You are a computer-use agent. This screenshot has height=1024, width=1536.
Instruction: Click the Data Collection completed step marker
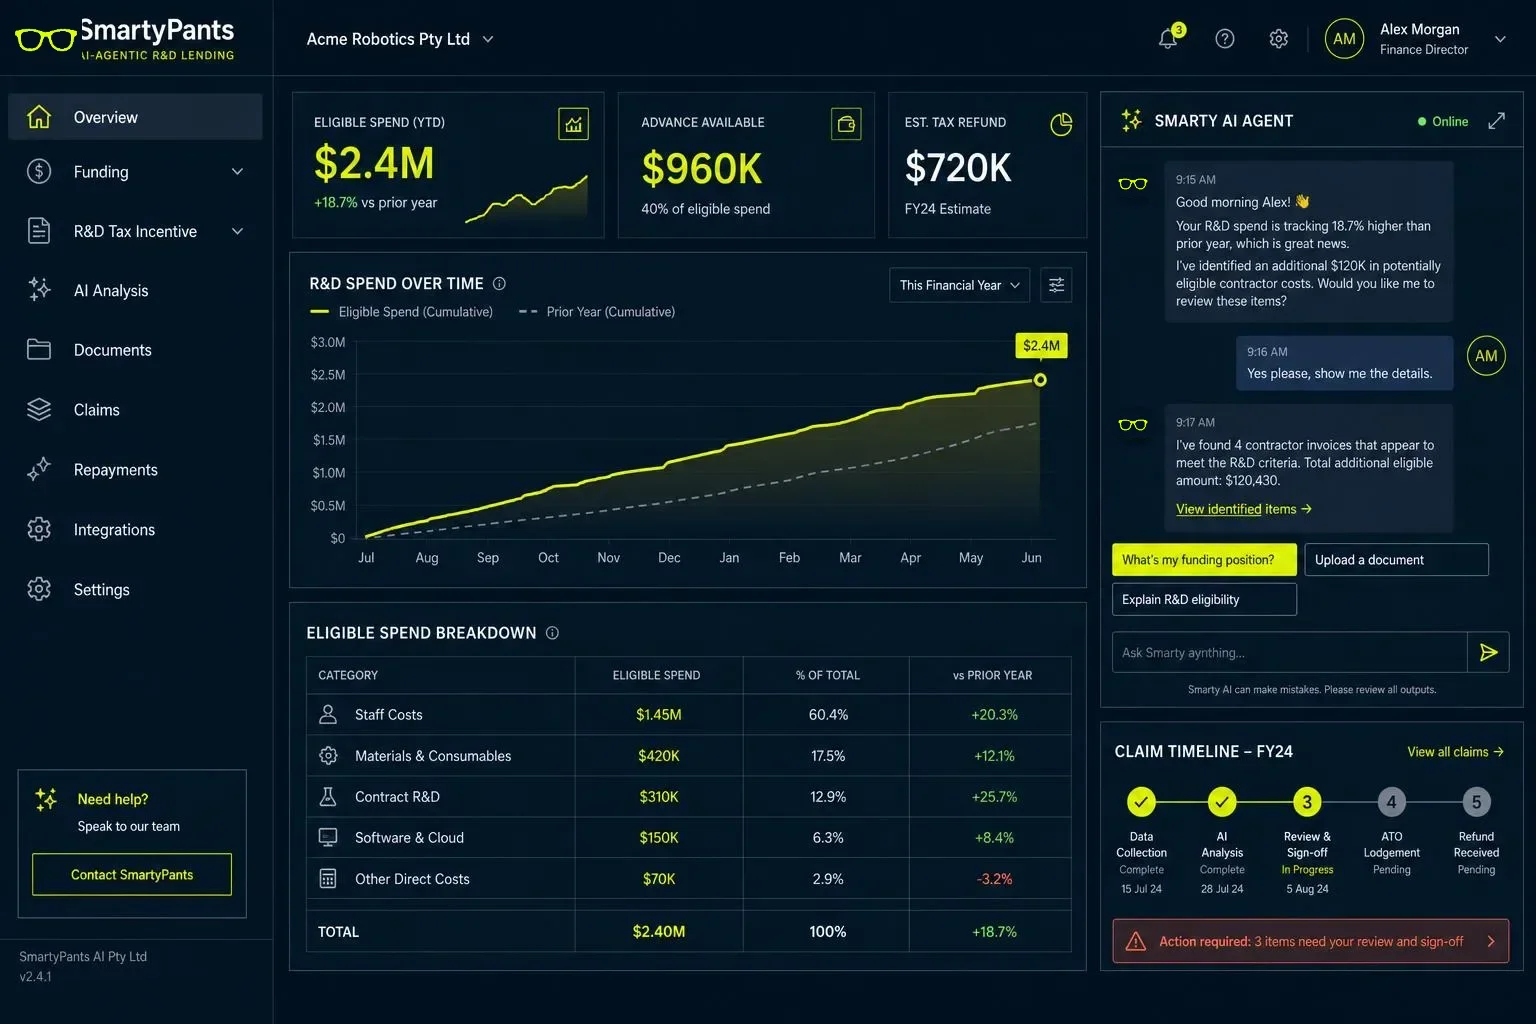pos(1141,802)
